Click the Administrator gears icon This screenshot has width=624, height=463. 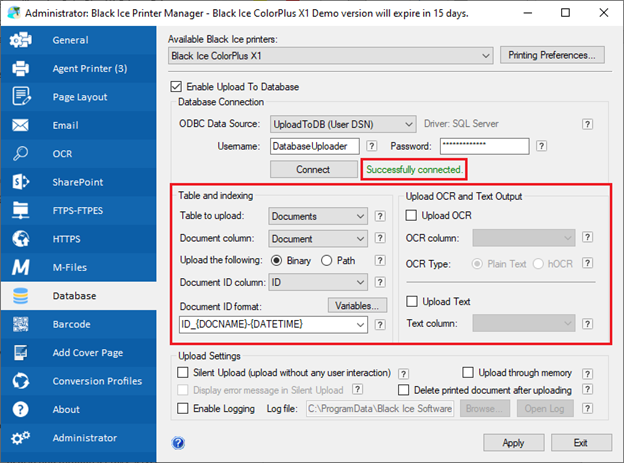point(21,438)
